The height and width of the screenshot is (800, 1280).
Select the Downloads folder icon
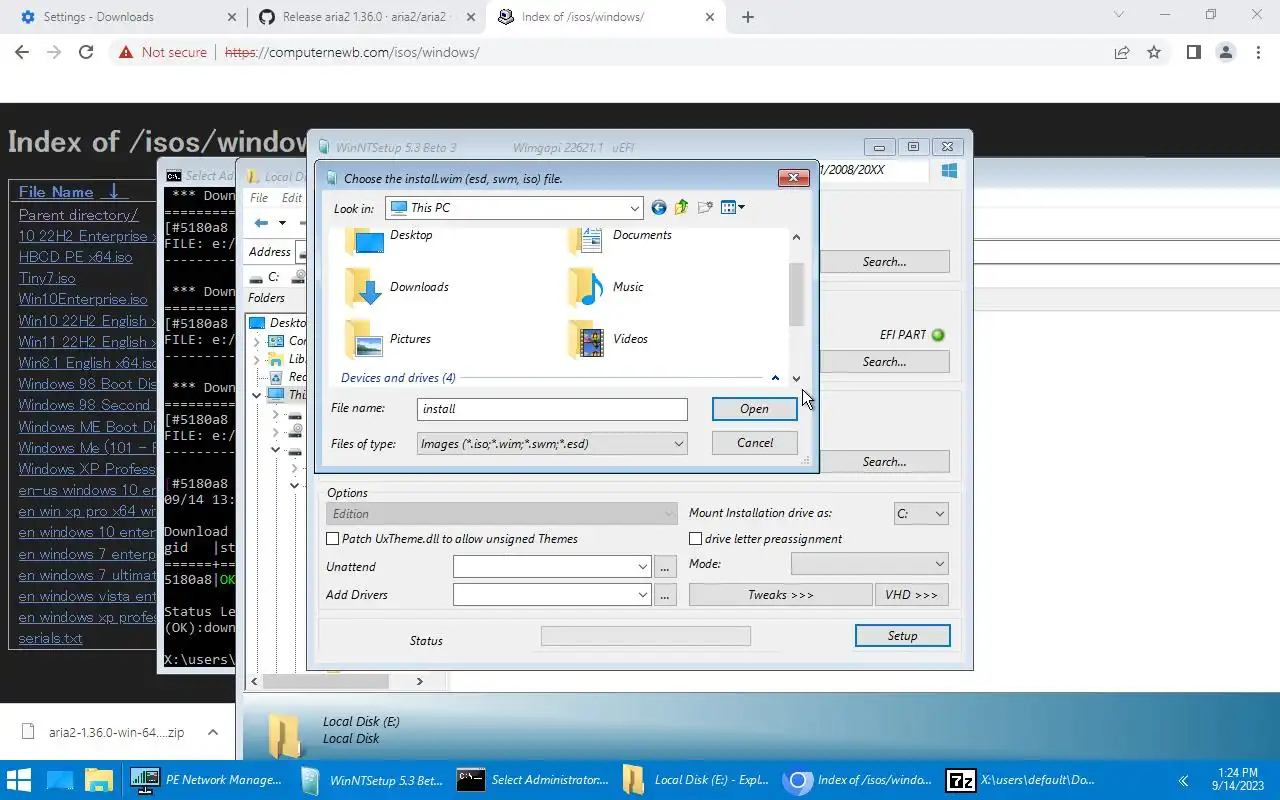364,287
